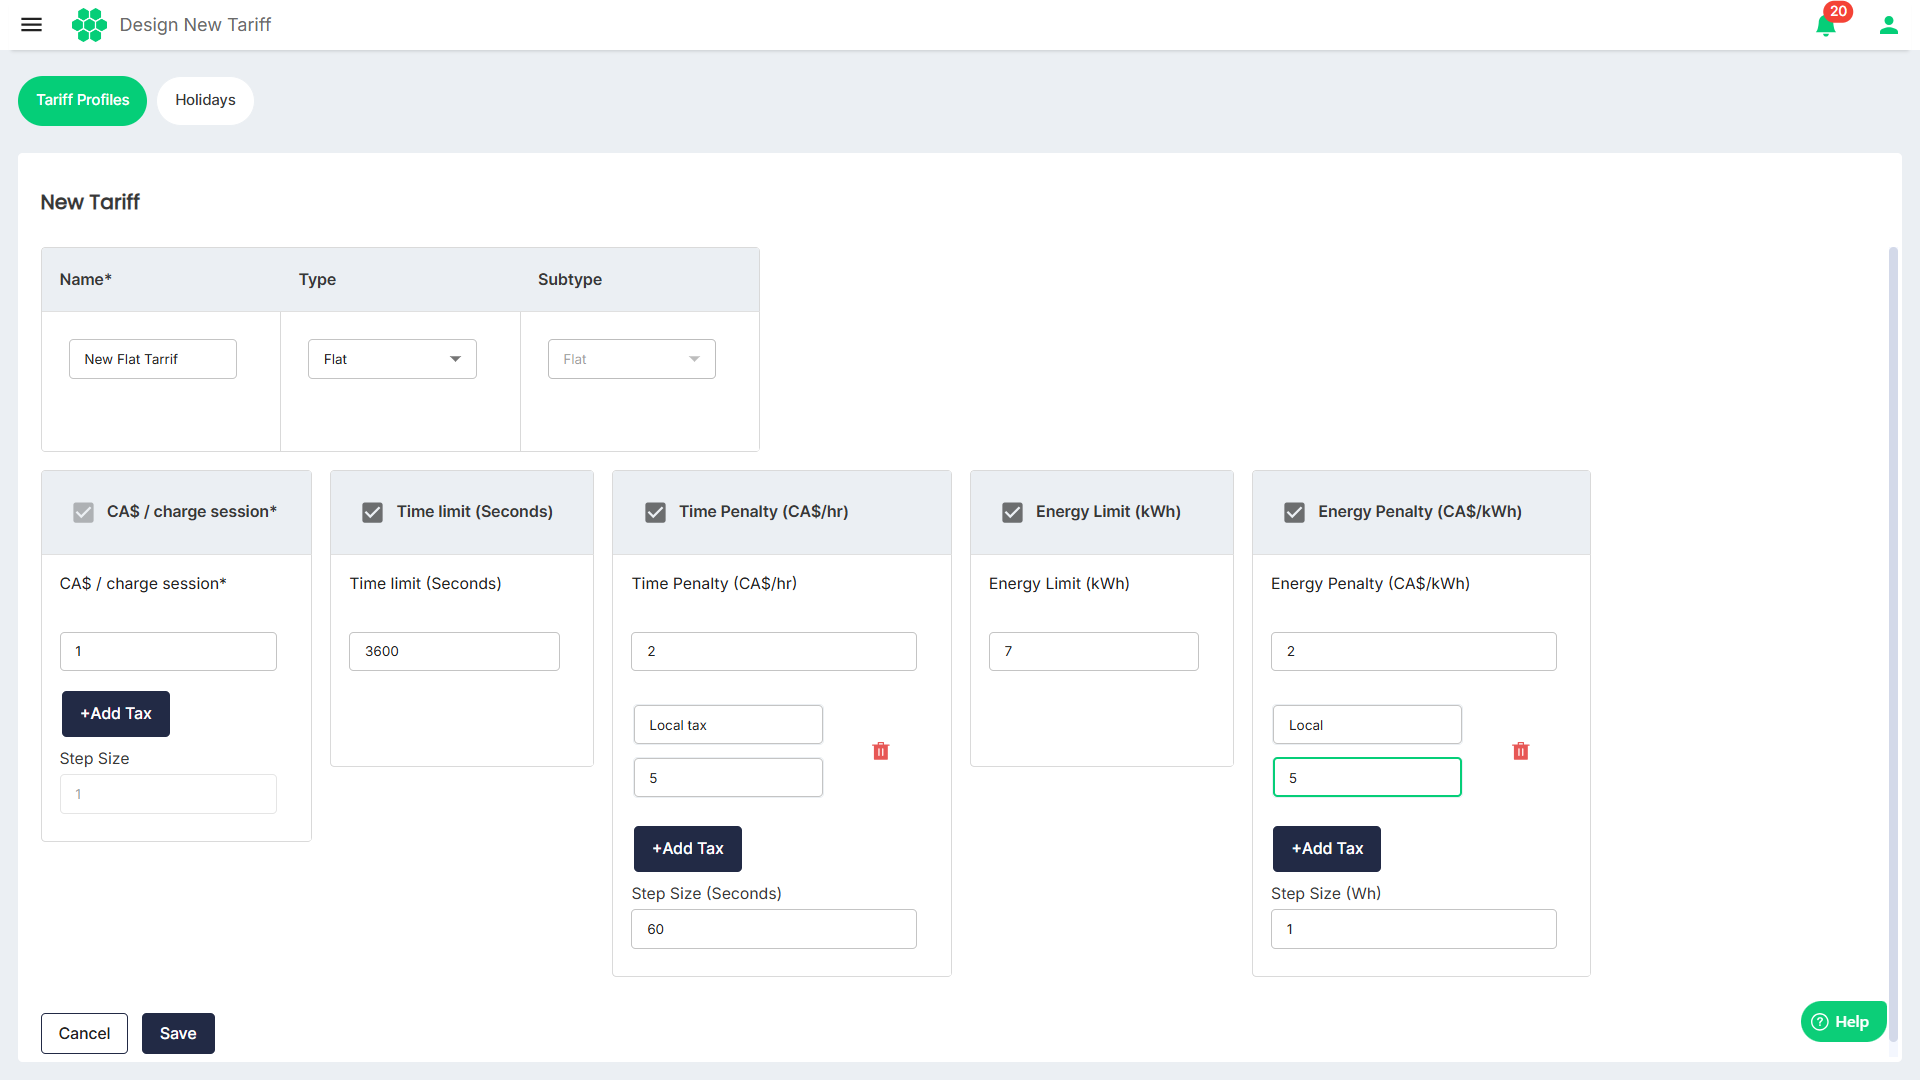
Task: Open the user profile icon
Action: coord(1888,25)
